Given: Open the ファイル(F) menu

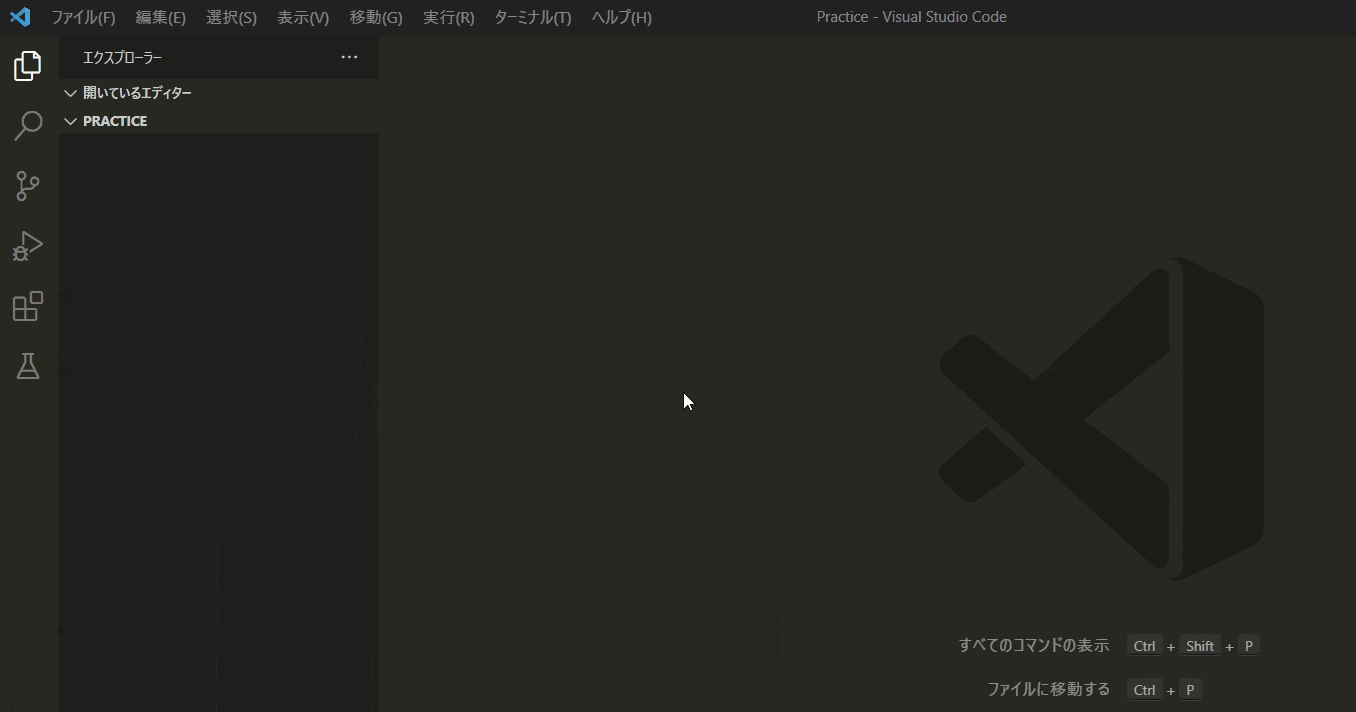Looking at the screenshot, I should click(x=83, y=17).
